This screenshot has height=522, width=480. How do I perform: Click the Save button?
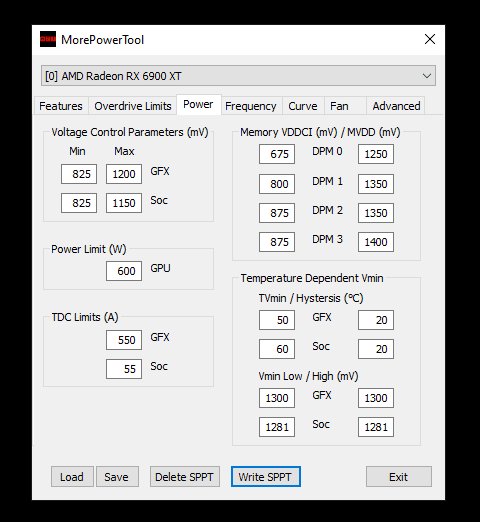[117, 477]
